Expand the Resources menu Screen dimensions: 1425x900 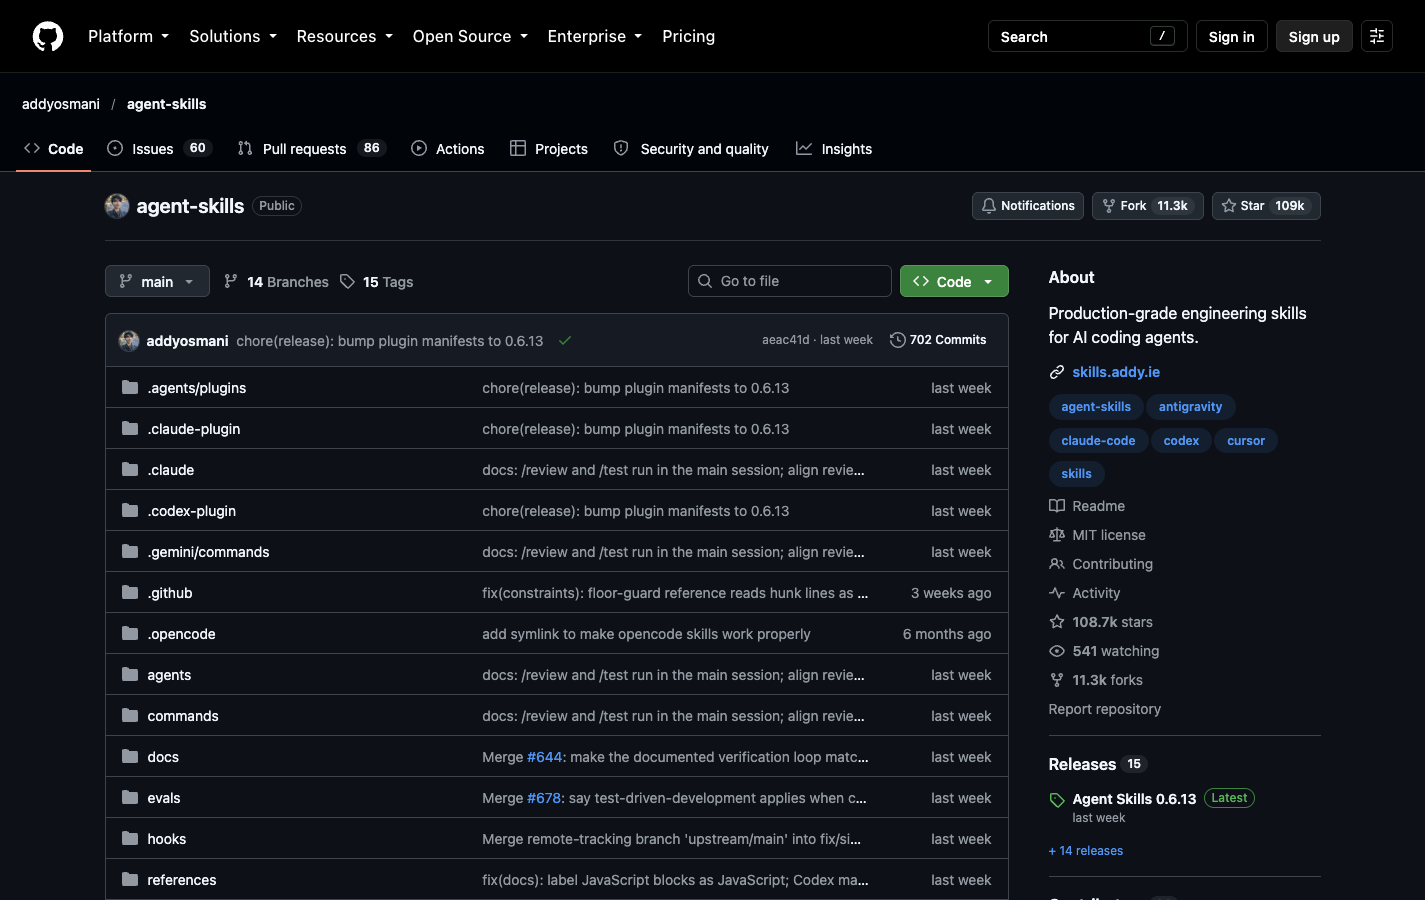[x=345, y=36]
